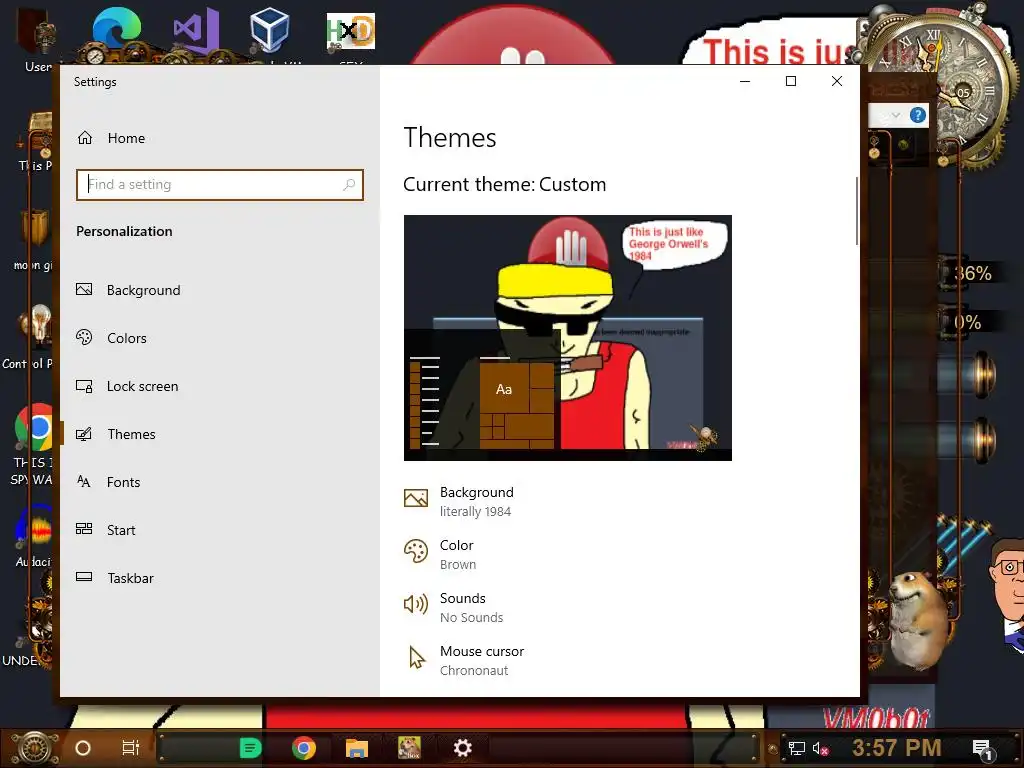
Task: Minimize the Settings window
Action: (x=745, y=81)
